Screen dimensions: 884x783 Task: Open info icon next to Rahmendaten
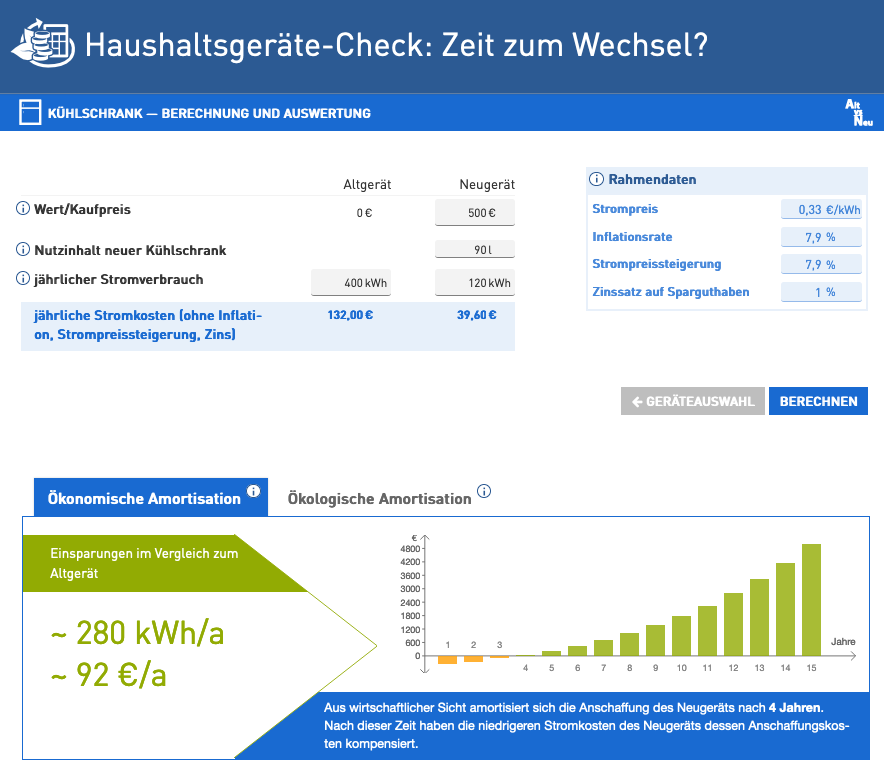coord(596,179)
